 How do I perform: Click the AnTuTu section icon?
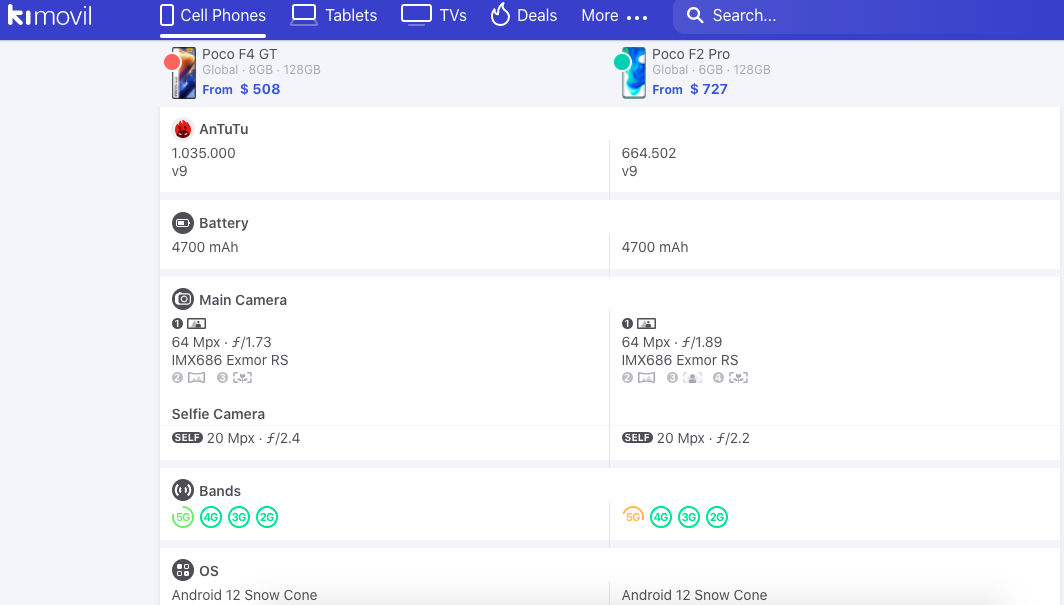point(182,129)
